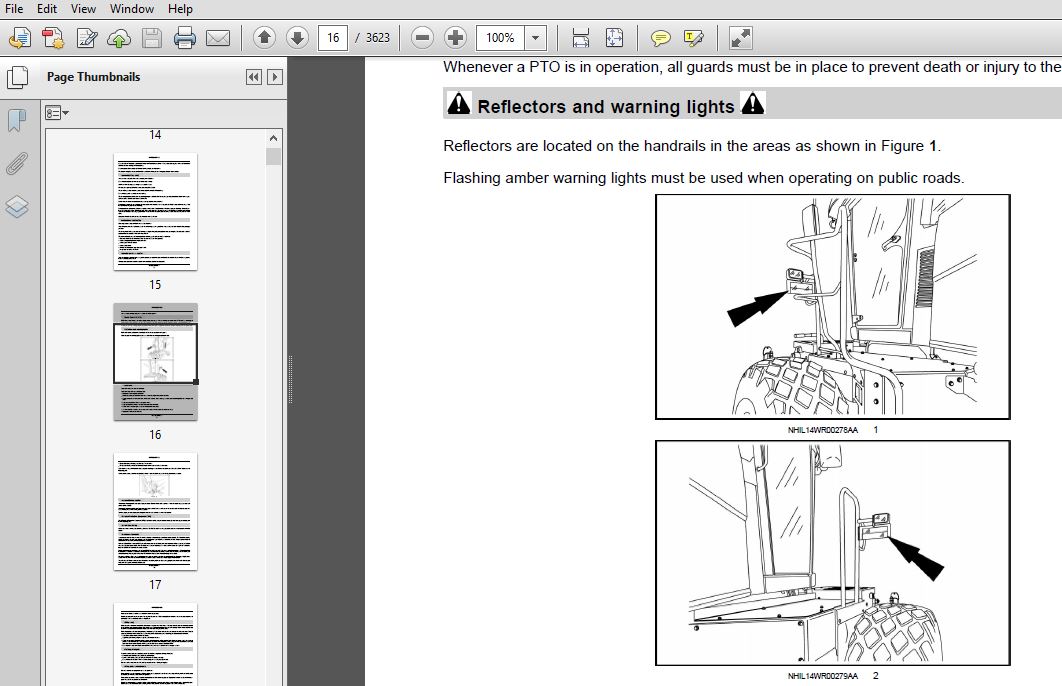Open the Layers panel icon
This screenshot has width=1062, height=686.
point(17,207)
